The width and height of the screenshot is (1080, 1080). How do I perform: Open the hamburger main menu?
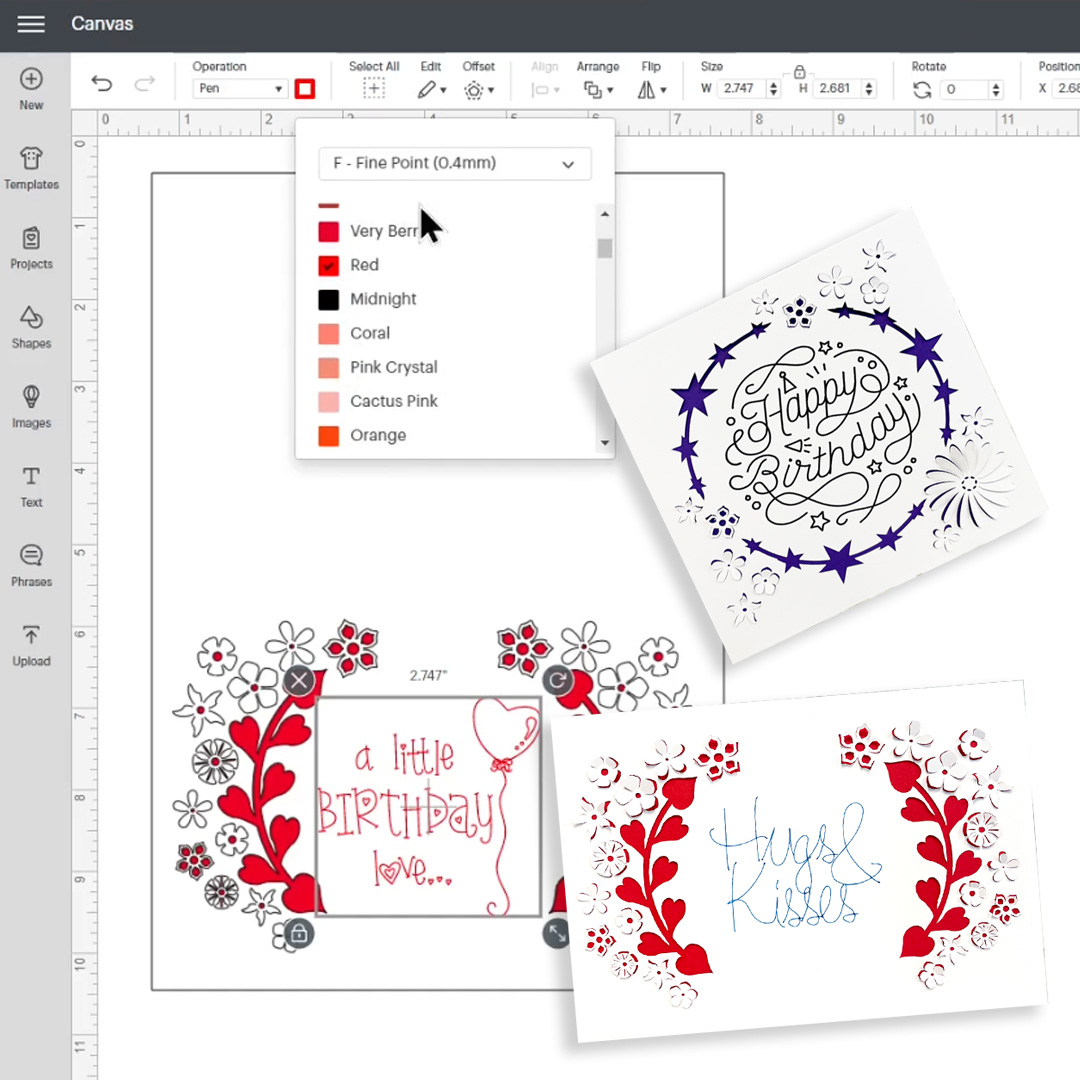click(x=31, y=24)
